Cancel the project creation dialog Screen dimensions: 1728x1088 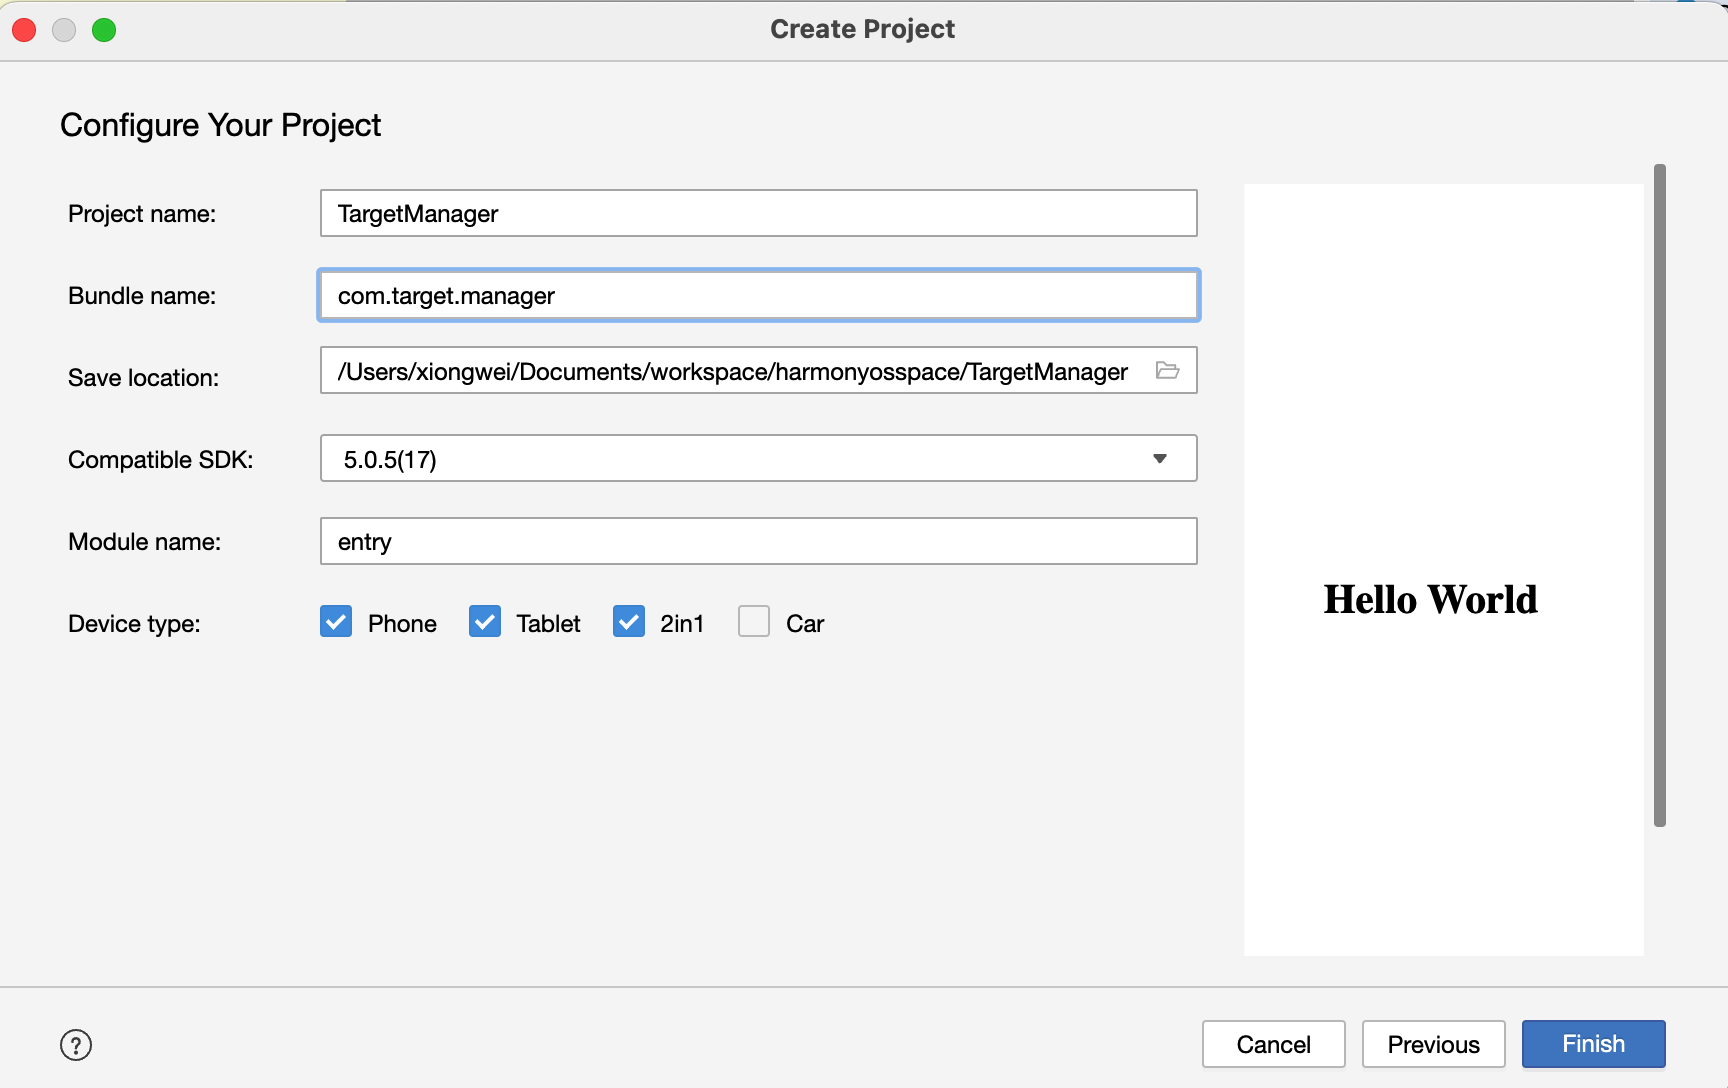pyautogui.click(x=1273, y=1044)
